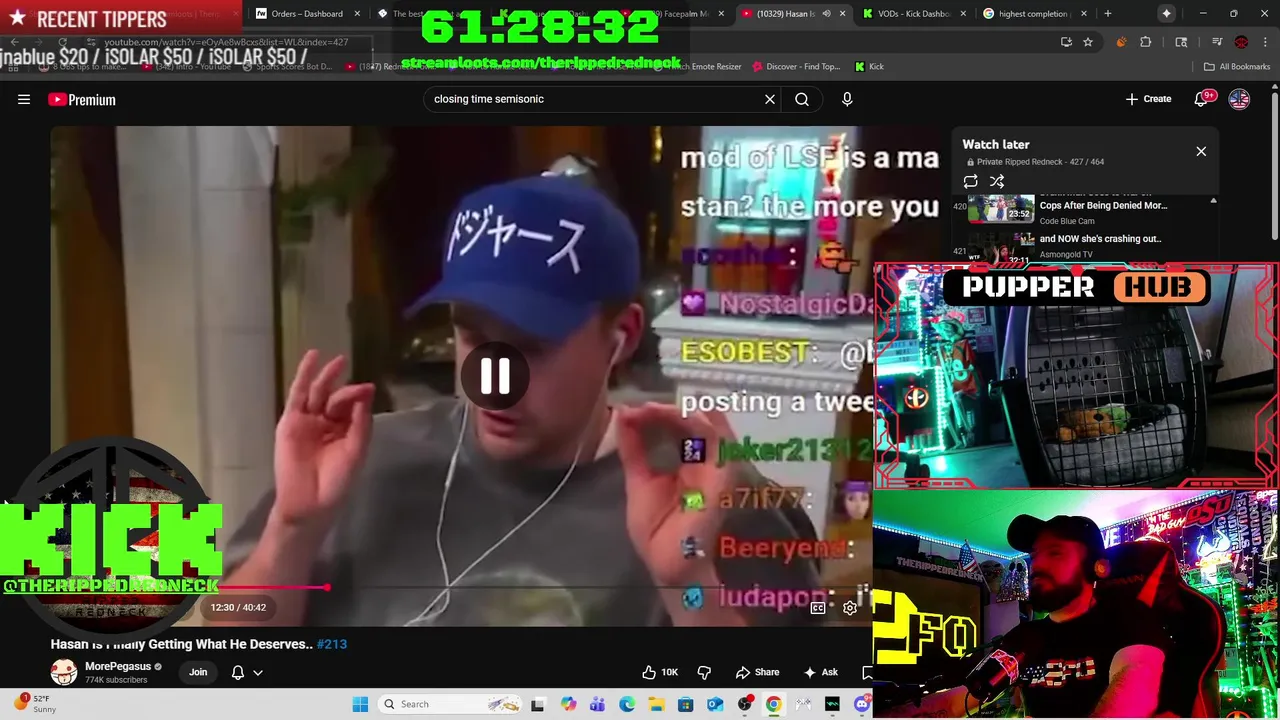Start voice search with microphone
Image resolution: width=1280 pixels, height=720 pixels.
847,99
